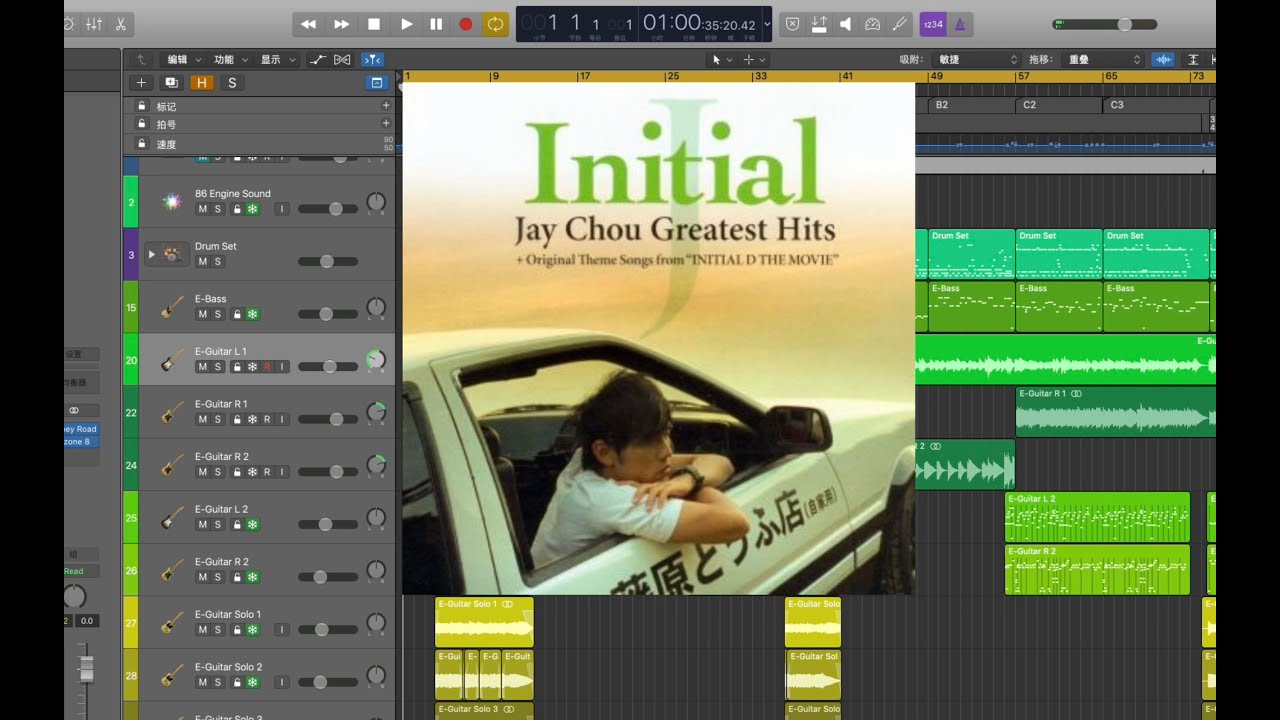Viewport: 1280px width, 720px height.
Task: Mute the E-Bass track
Action: 203,314
